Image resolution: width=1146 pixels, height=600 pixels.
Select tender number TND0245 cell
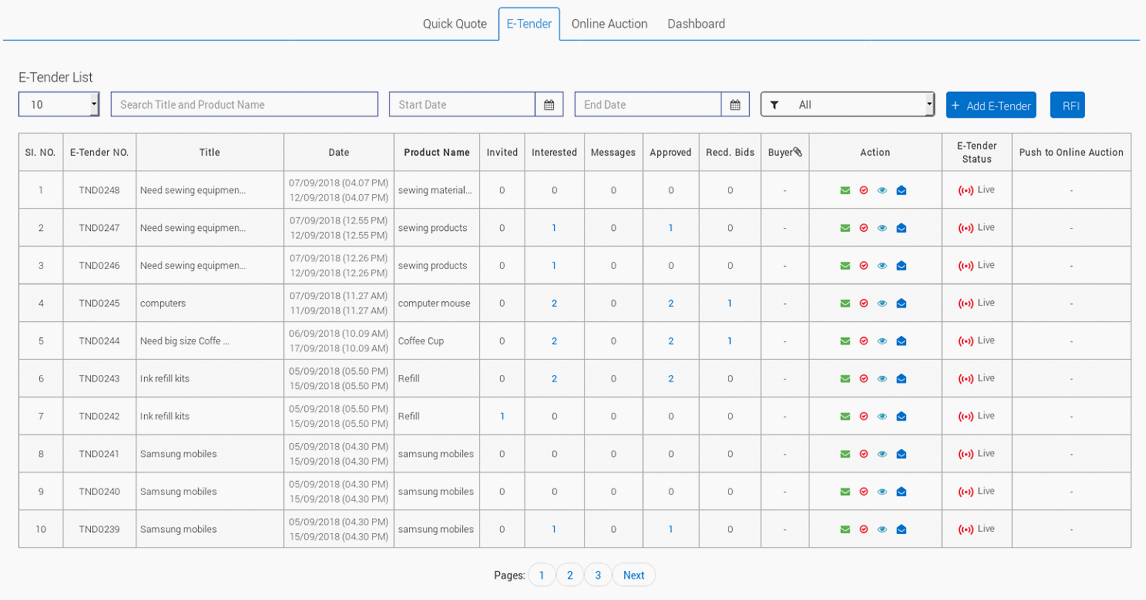pos(99,303)
